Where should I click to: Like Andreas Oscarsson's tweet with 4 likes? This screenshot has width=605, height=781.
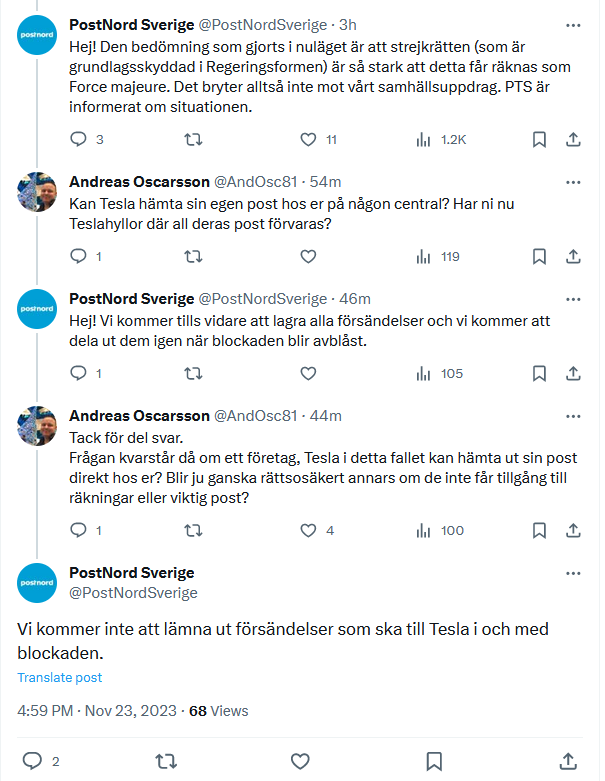[309, 530]
